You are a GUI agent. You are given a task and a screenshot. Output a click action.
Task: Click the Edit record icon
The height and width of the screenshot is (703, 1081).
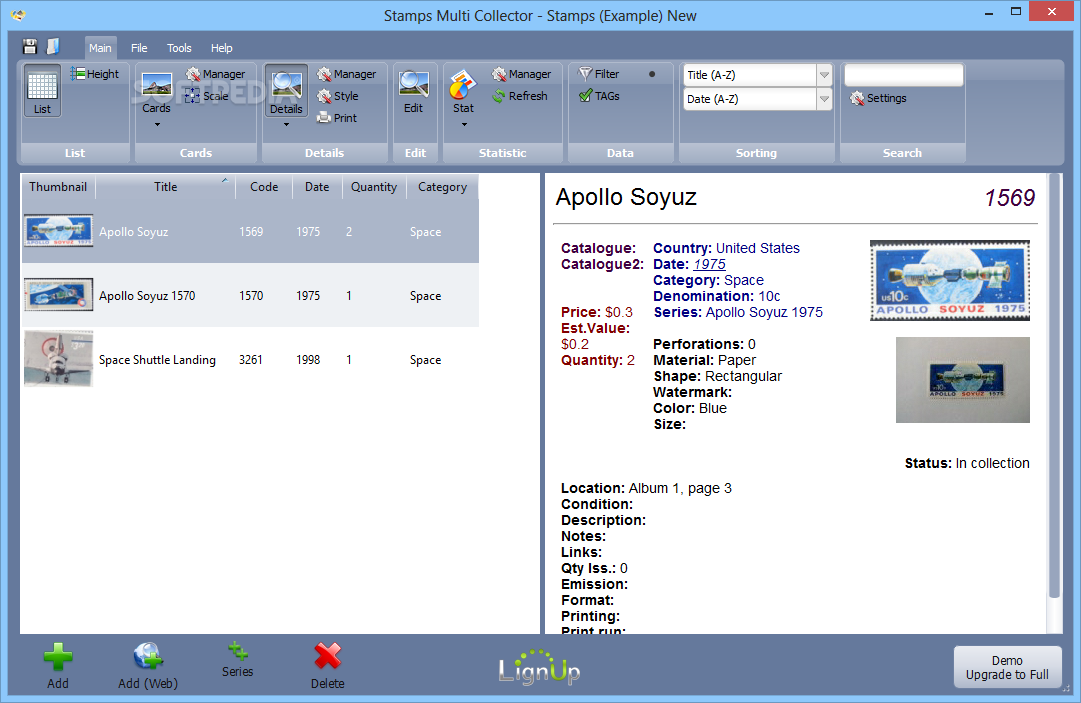coord(414,92)
